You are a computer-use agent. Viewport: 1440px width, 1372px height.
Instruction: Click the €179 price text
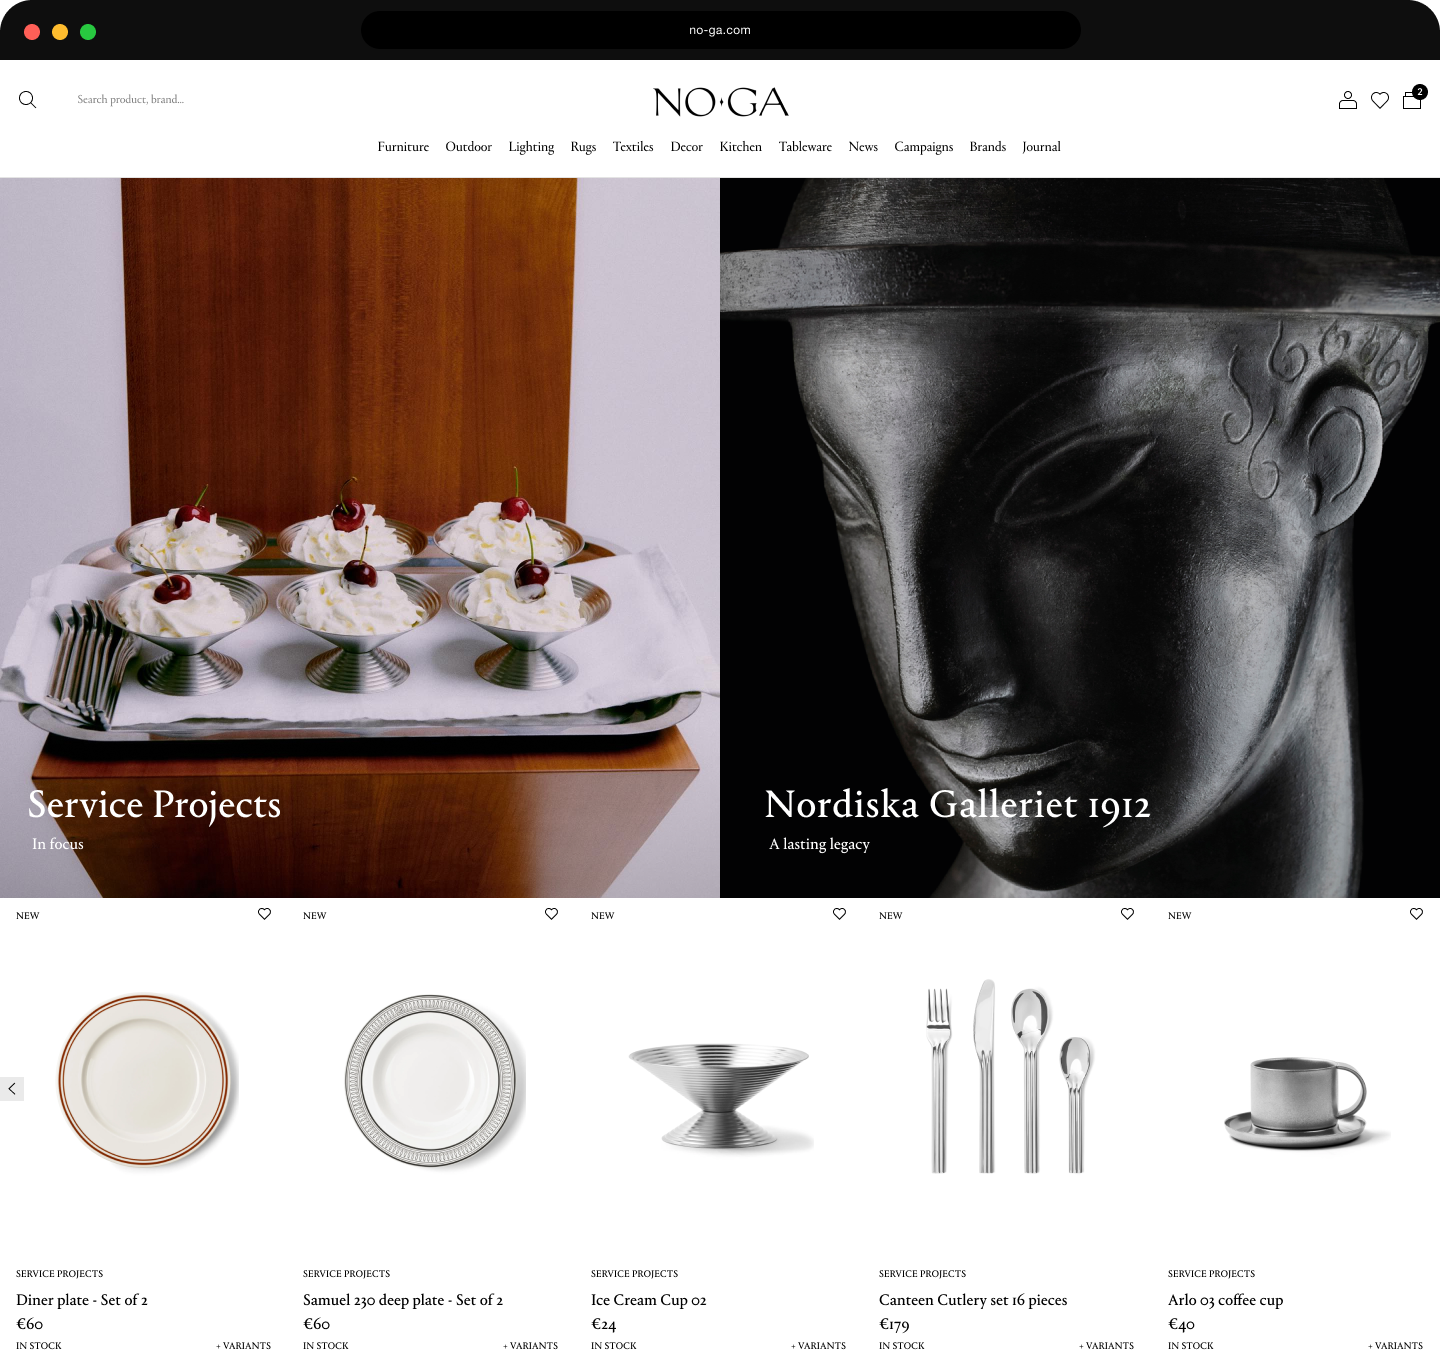(x=894, y=1324)
